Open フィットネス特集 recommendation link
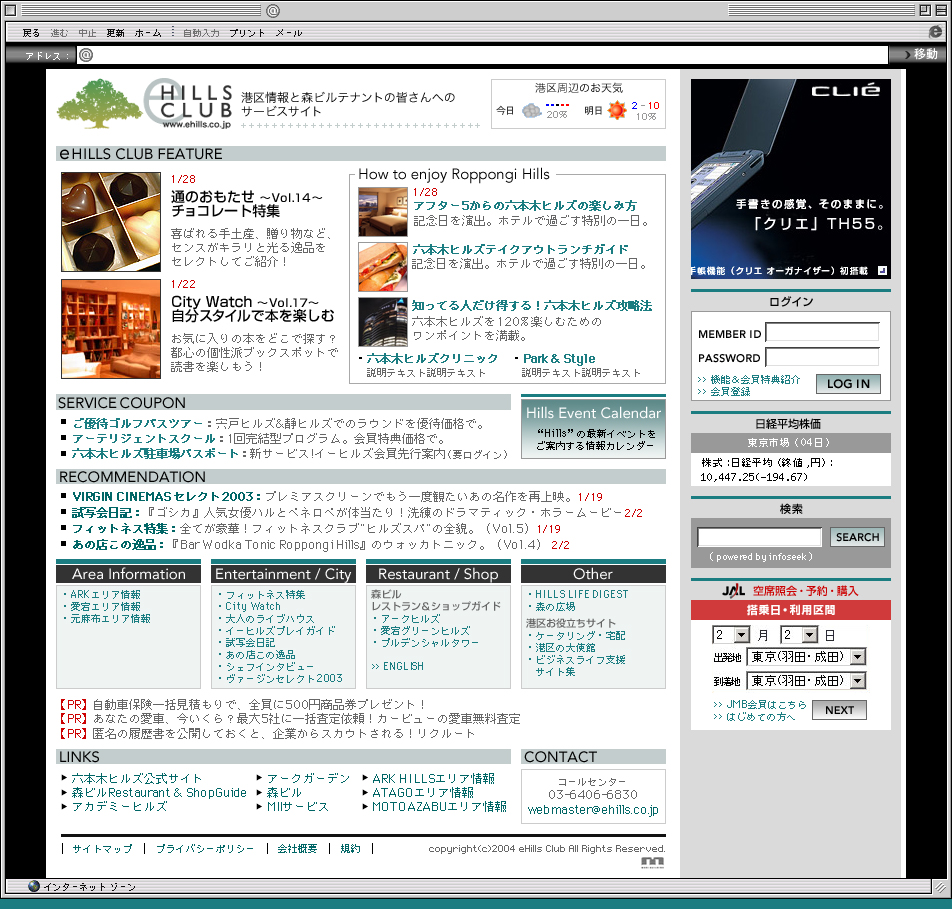The height and width of the screenshot is (909, 952). tap(120, 528)
